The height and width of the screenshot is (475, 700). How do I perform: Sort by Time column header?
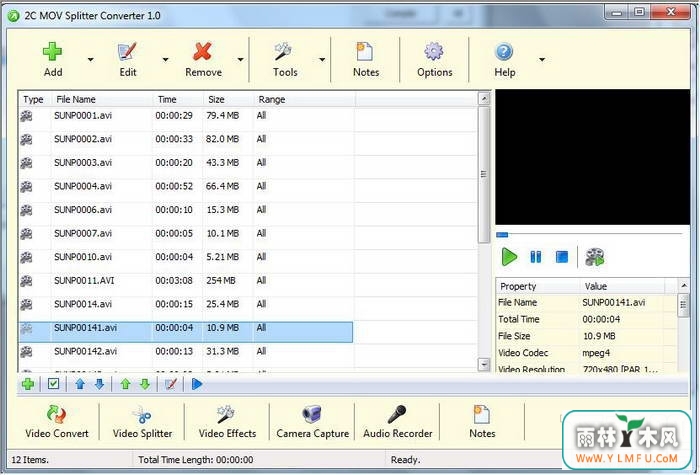(178, 100)
